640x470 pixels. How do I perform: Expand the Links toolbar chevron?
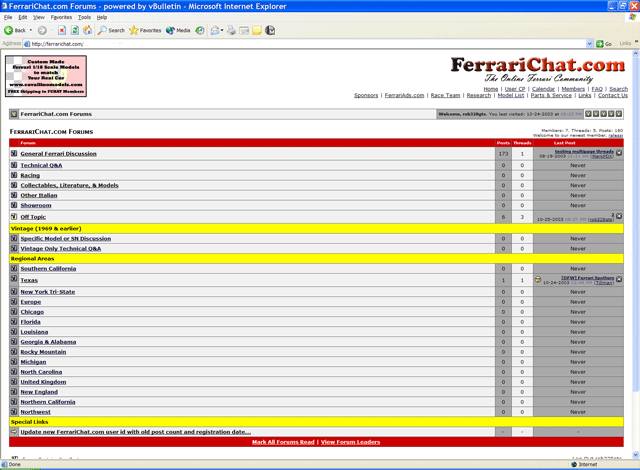(x=636, y=42)
